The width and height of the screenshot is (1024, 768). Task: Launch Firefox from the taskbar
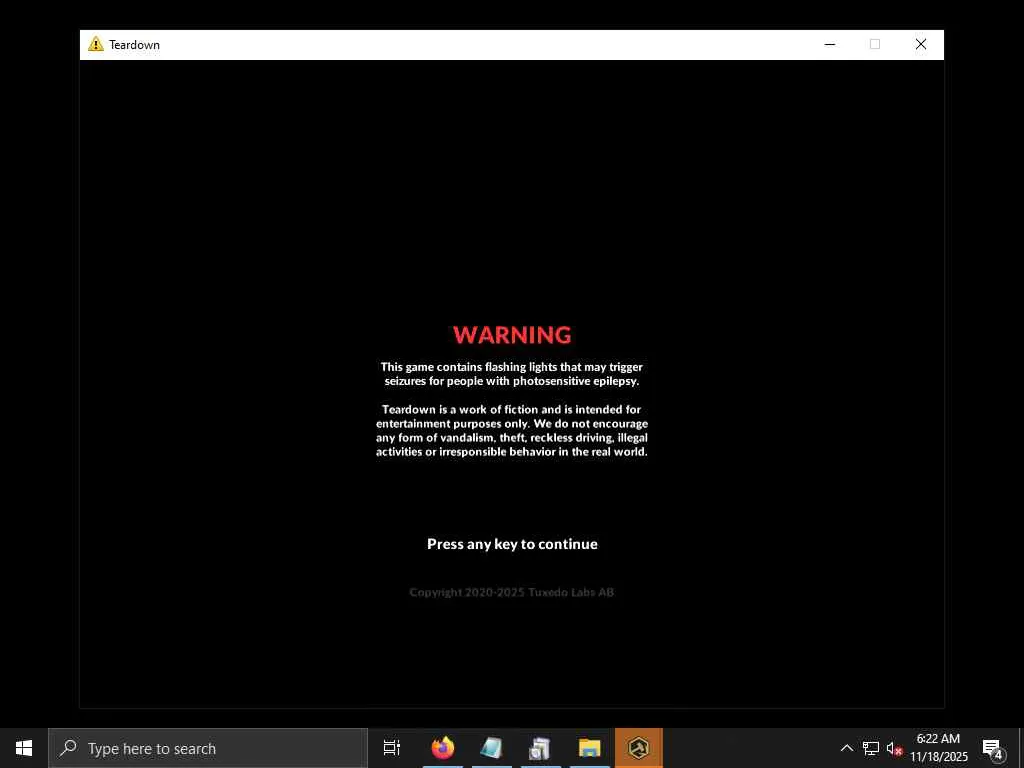click(443, 748)
